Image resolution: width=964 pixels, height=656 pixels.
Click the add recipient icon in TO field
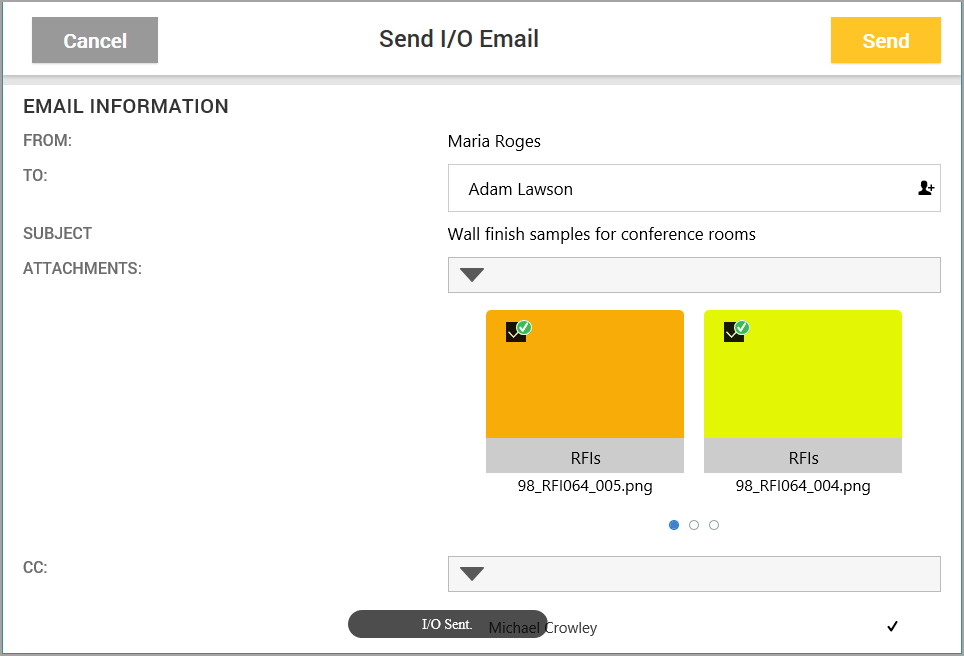(x=925, y=188)
